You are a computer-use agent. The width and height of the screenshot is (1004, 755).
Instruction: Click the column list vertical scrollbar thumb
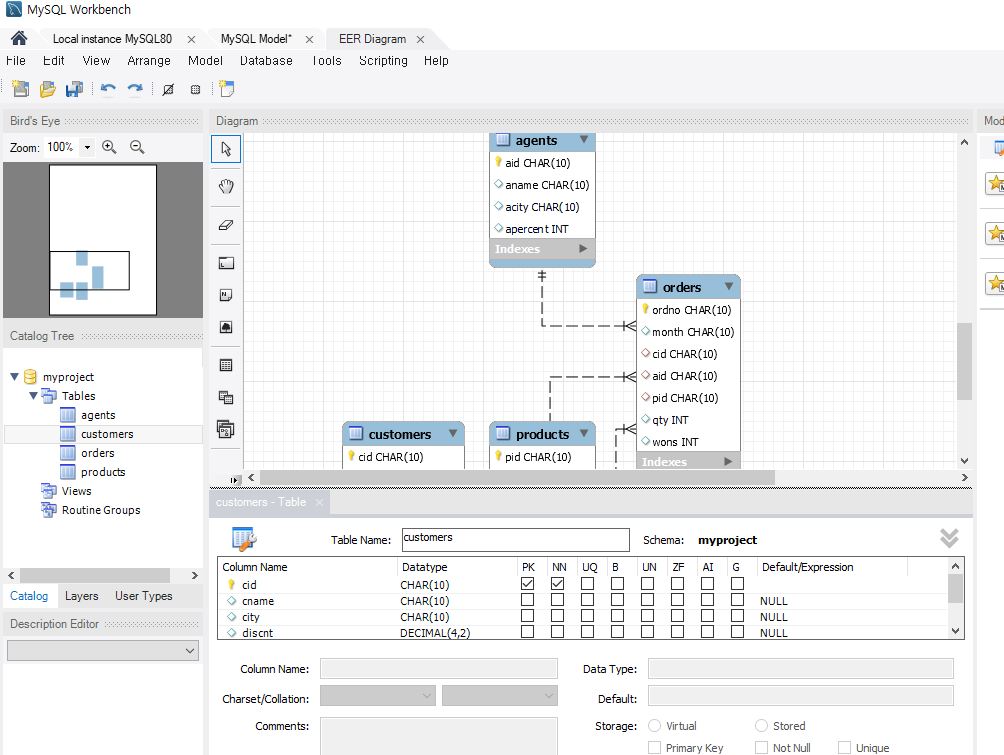click(x=955, y=589)
